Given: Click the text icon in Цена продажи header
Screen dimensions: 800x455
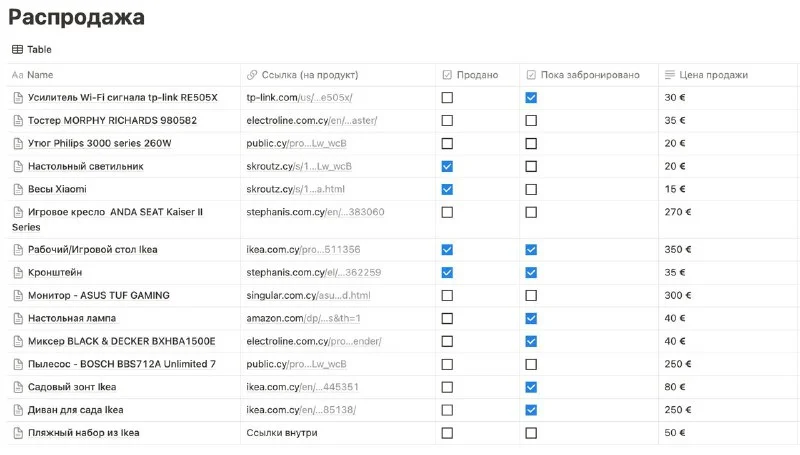Looking at the screenshot, I should pos(669,75).
